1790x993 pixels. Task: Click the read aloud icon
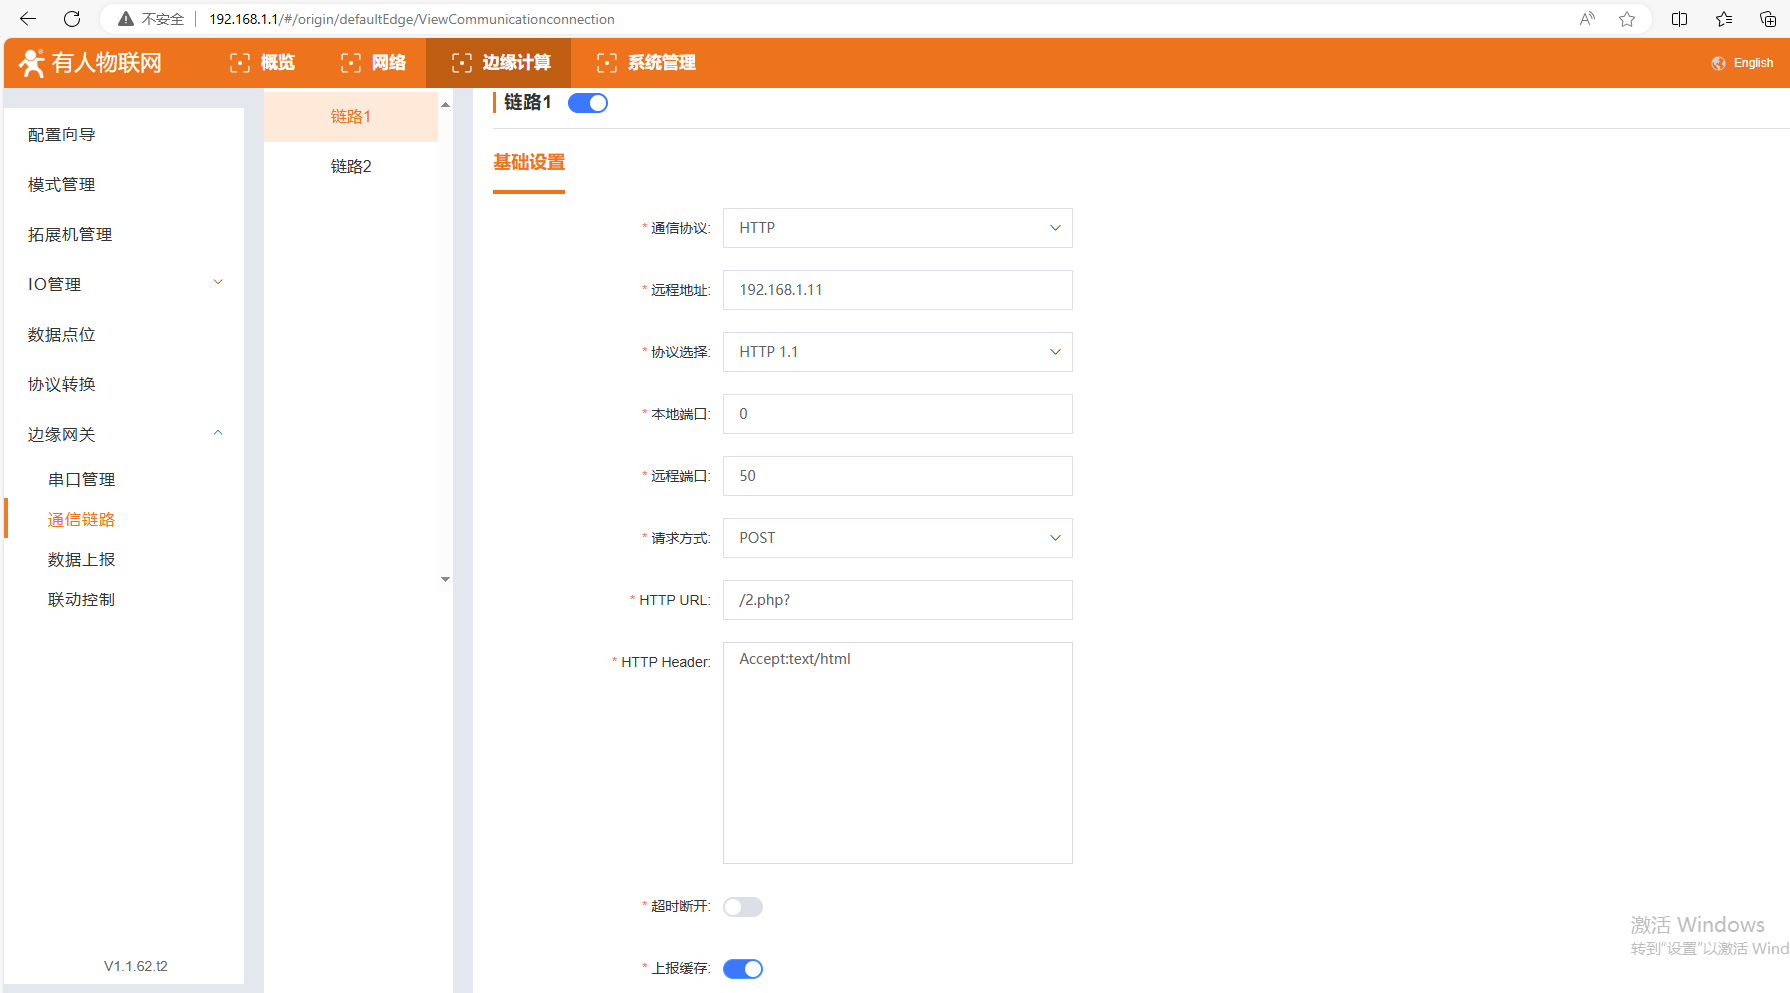[1587, 19]
